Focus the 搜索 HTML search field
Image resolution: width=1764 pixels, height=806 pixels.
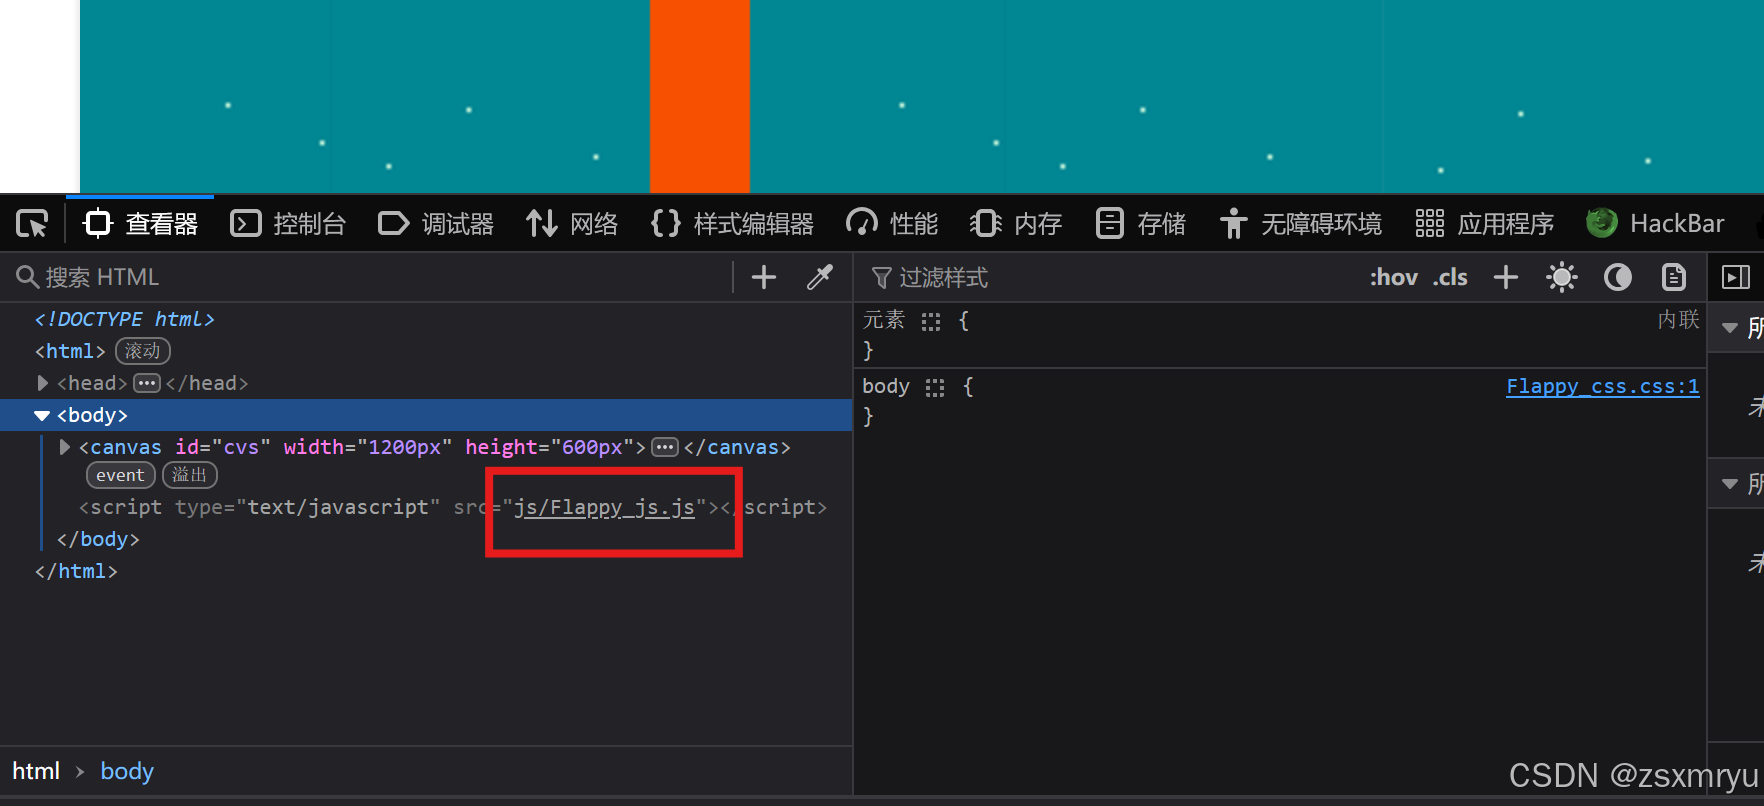point(370,277)
